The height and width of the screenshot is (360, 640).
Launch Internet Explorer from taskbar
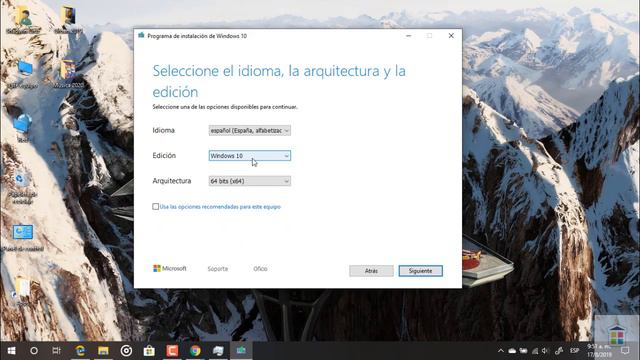coord(80,351)
